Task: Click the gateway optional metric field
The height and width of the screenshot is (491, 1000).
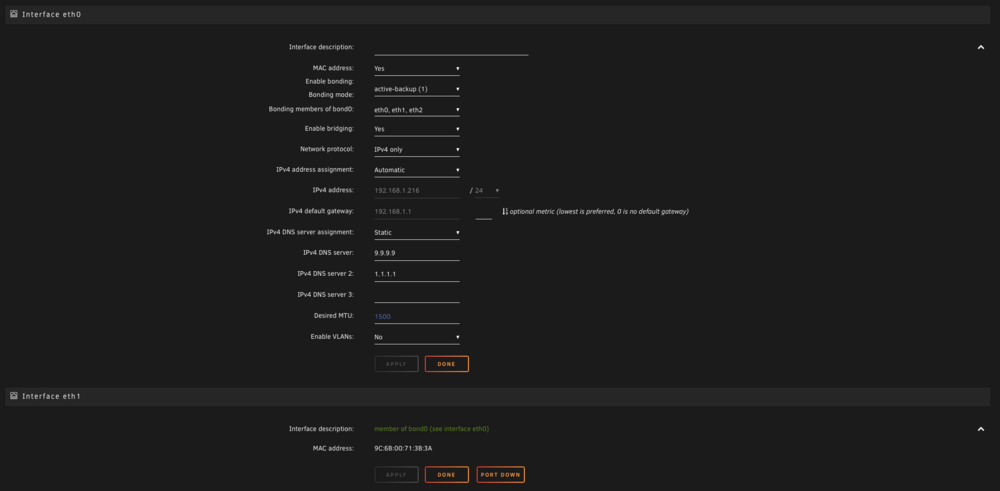Action: coord(484,212)
